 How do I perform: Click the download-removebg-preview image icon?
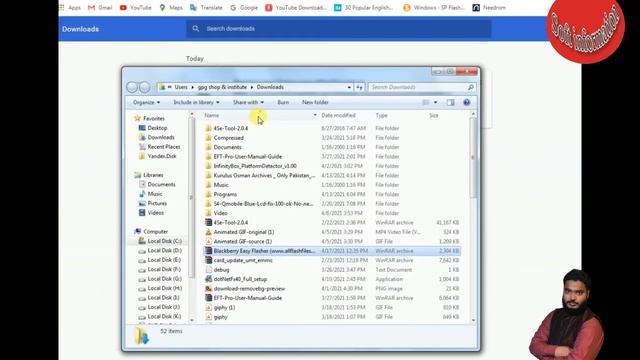click(x=209, y=289)
